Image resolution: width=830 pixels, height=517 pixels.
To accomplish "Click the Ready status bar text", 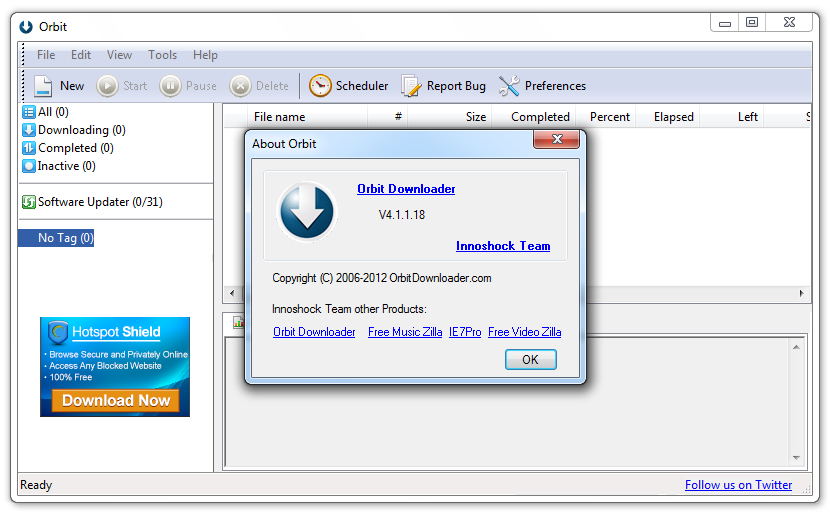I will (36, 485).
